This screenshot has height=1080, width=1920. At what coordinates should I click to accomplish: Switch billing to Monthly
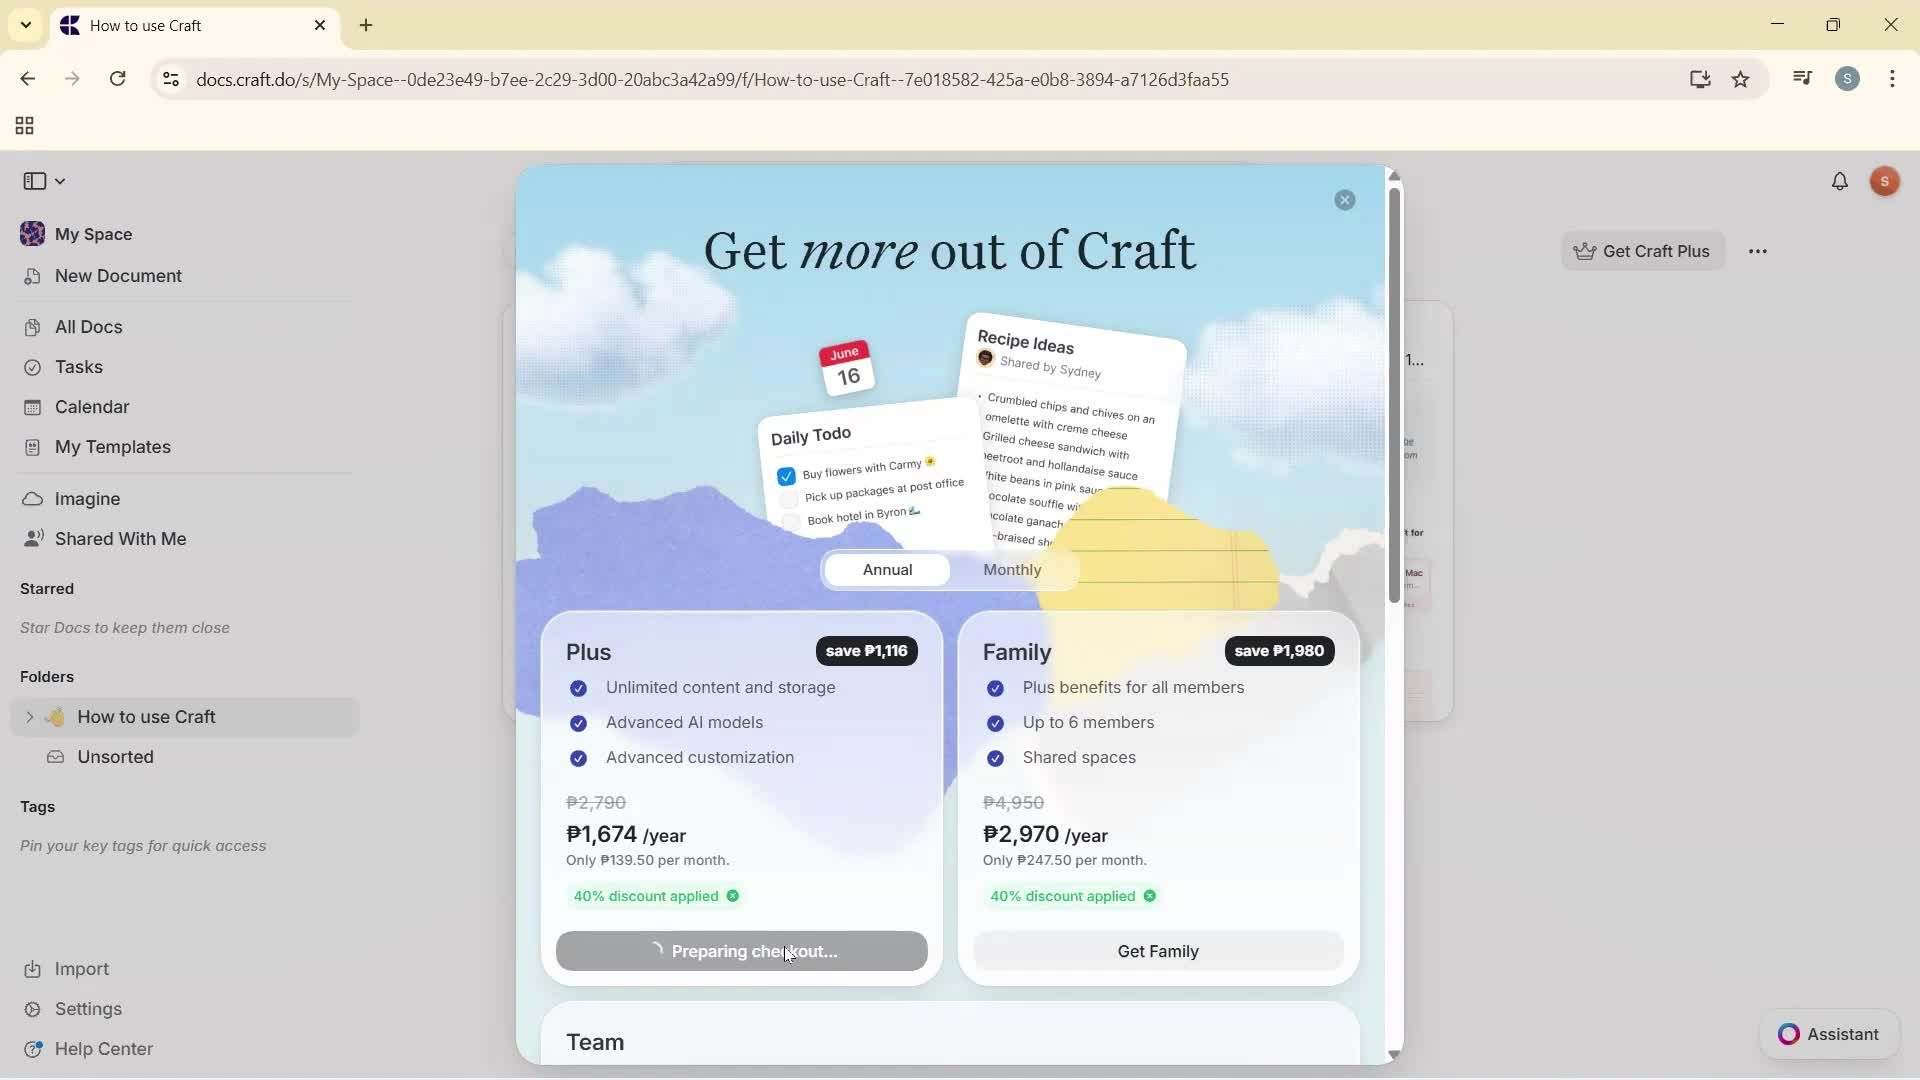[1011, 570]
